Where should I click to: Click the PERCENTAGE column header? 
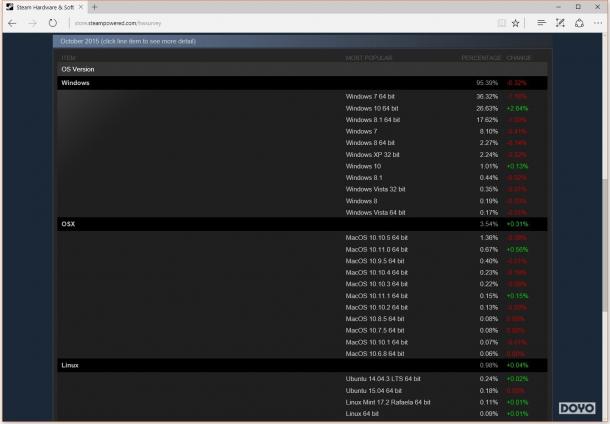pos(481,58)
